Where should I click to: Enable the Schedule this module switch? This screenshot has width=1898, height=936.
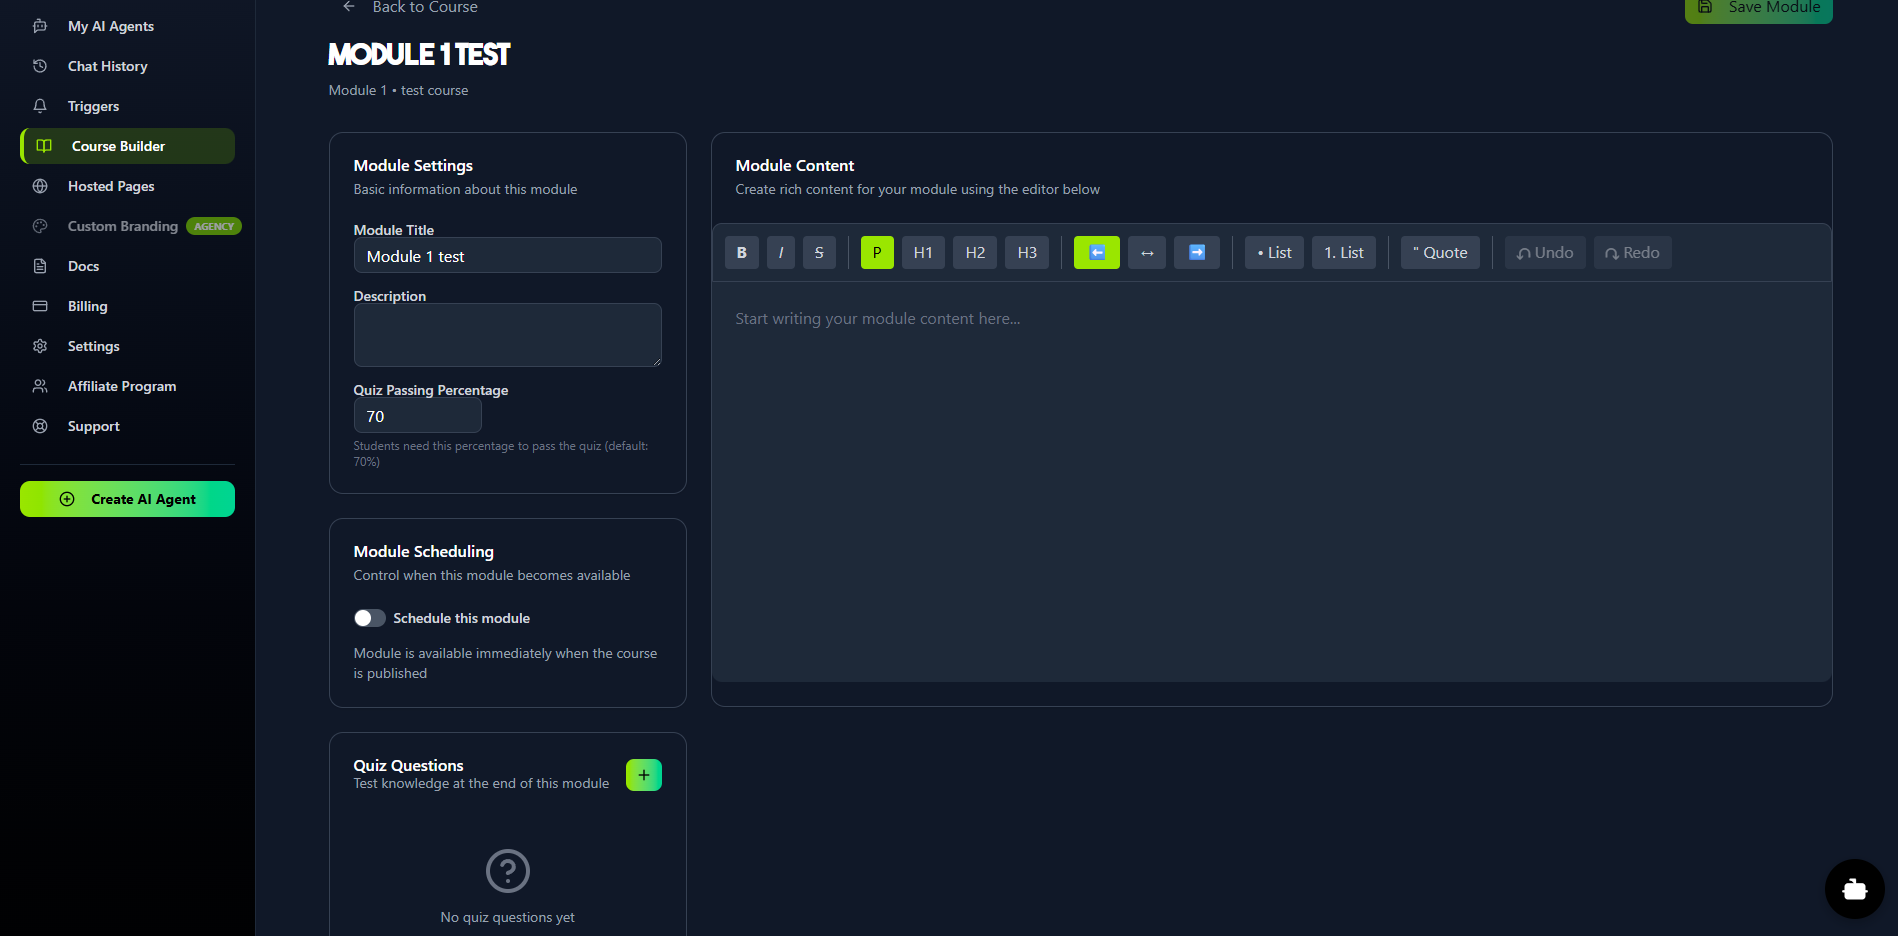tap(370, 618)
